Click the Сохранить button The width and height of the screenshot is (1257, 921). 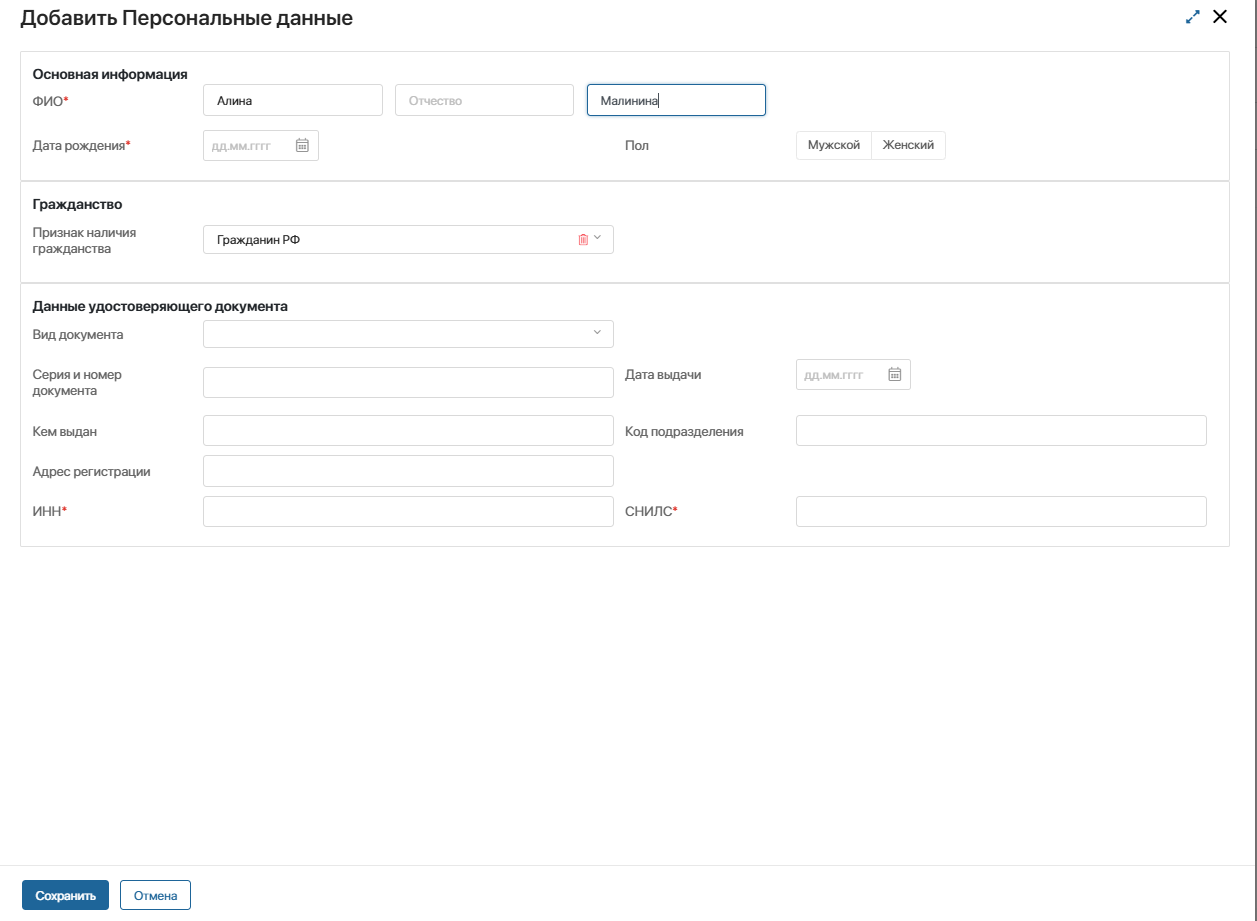[x=65, y=895]
